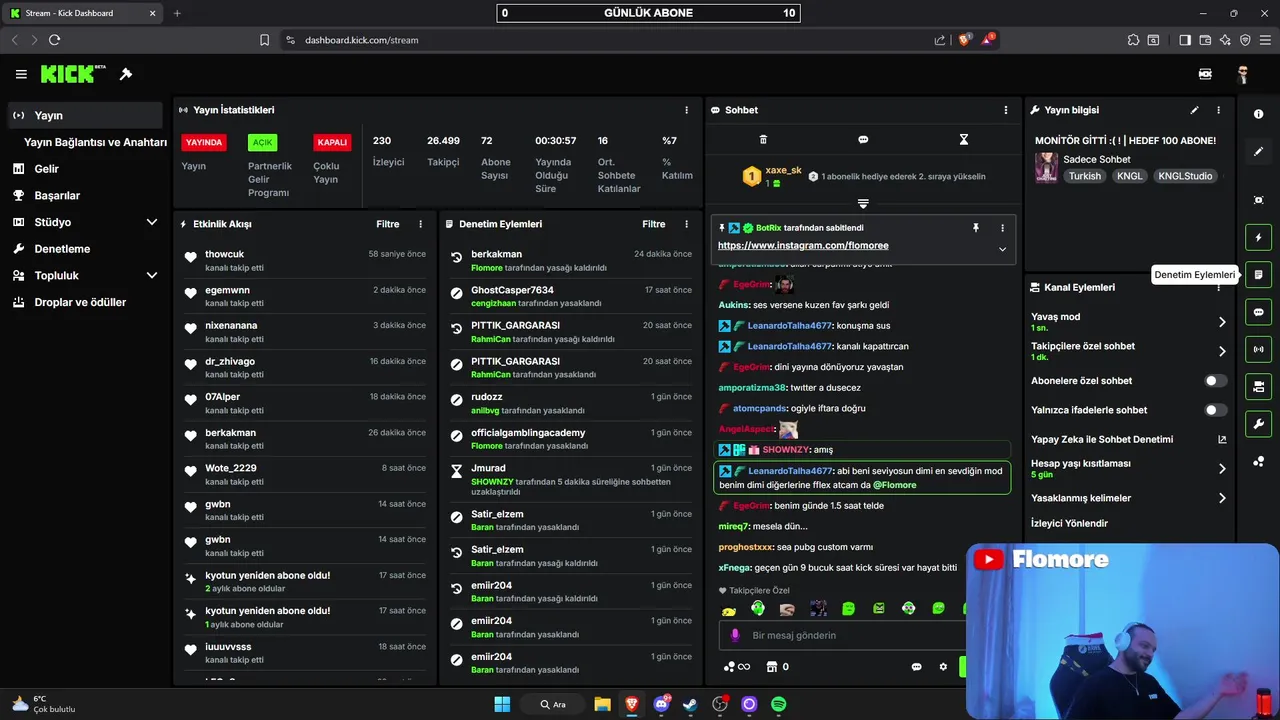Click the speech bubble icon near chat settings
The width and height of the screenshot is (1280, 720).
[916, 667]
